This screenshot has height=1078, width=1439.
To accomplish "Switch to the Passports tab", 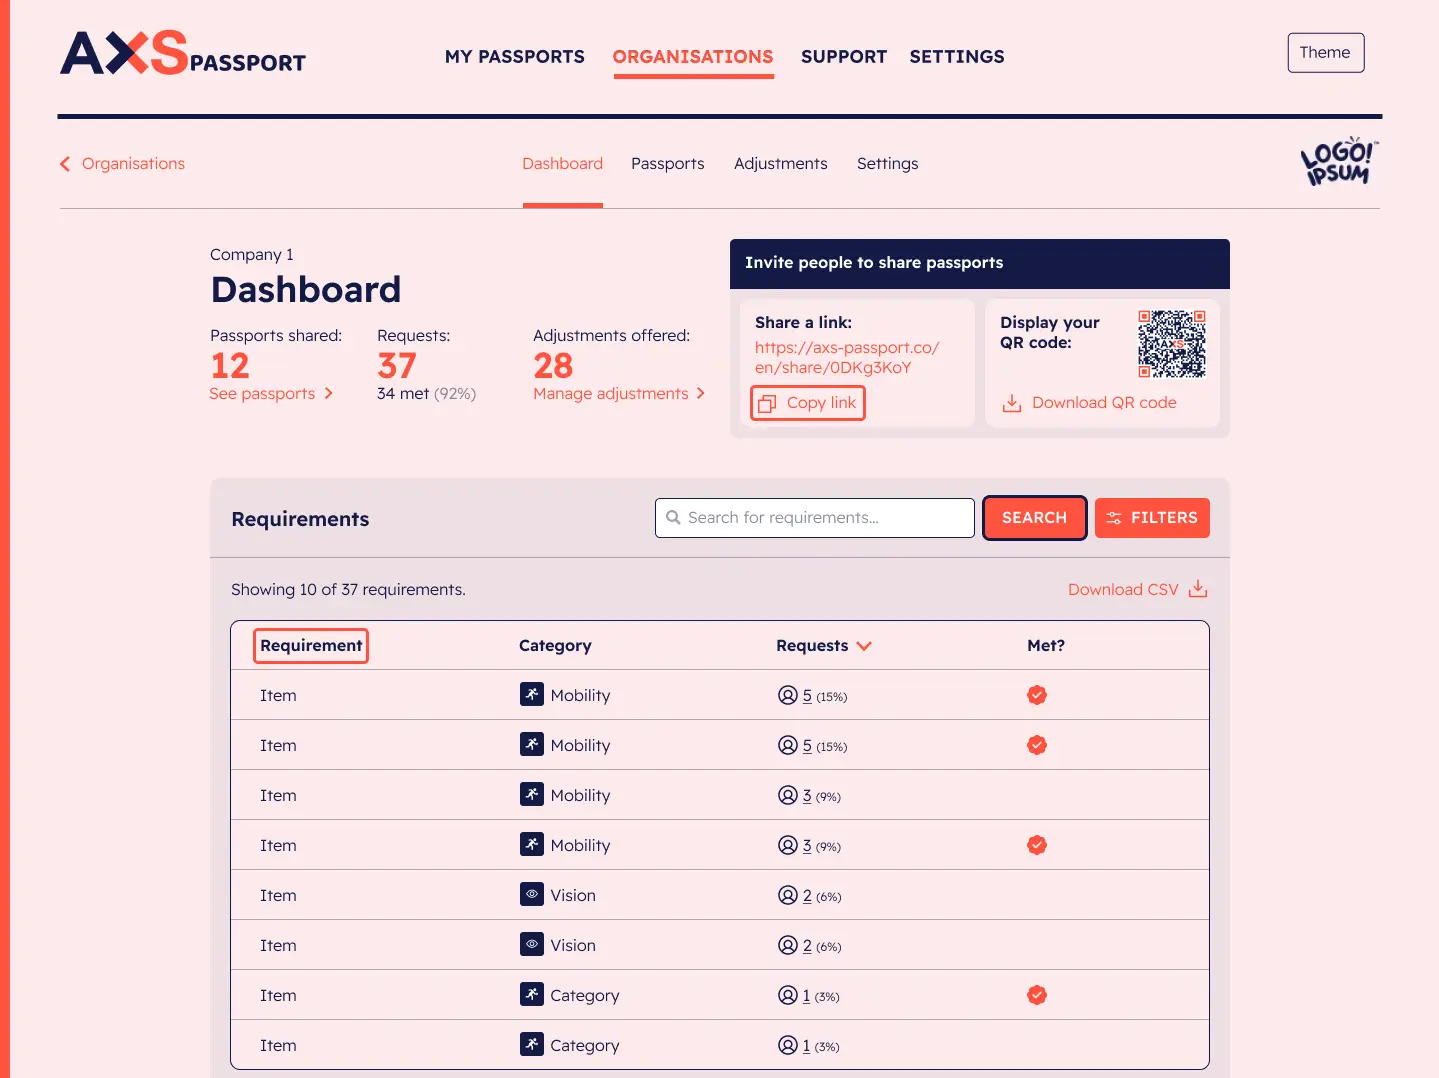I will [667, 164].
